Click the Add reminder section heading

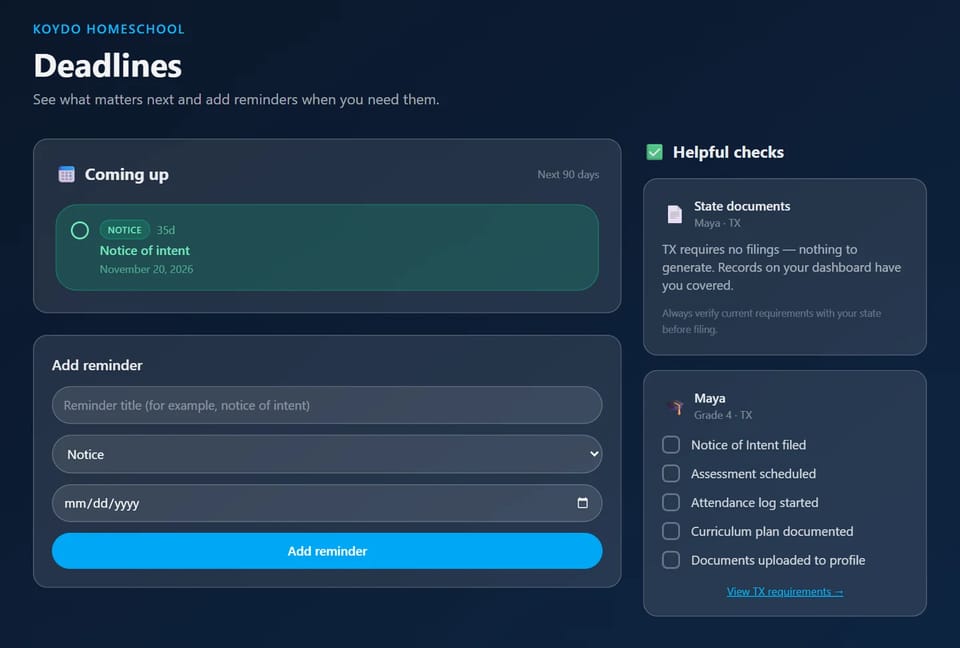coord(97,365)
